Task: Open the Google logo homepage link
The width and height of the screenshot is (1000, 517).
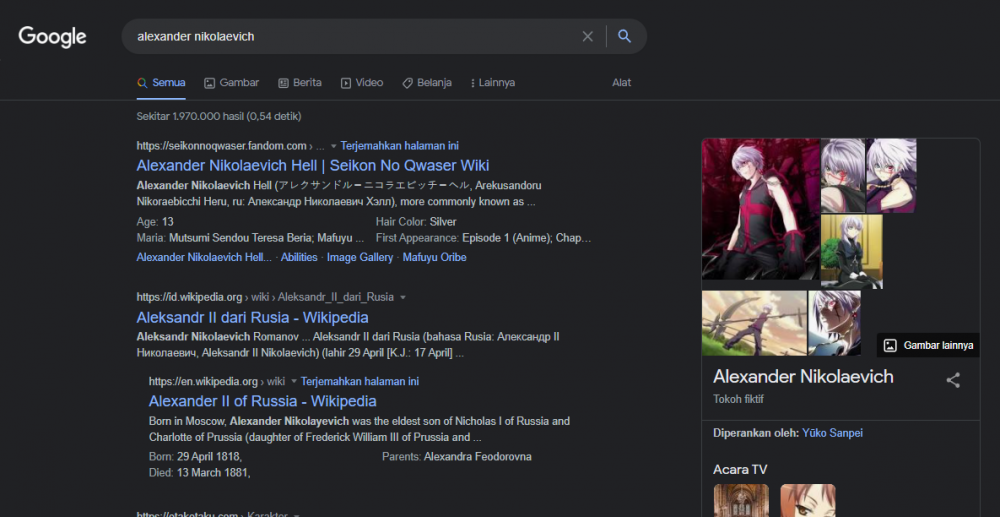Action: click(52, 37)
